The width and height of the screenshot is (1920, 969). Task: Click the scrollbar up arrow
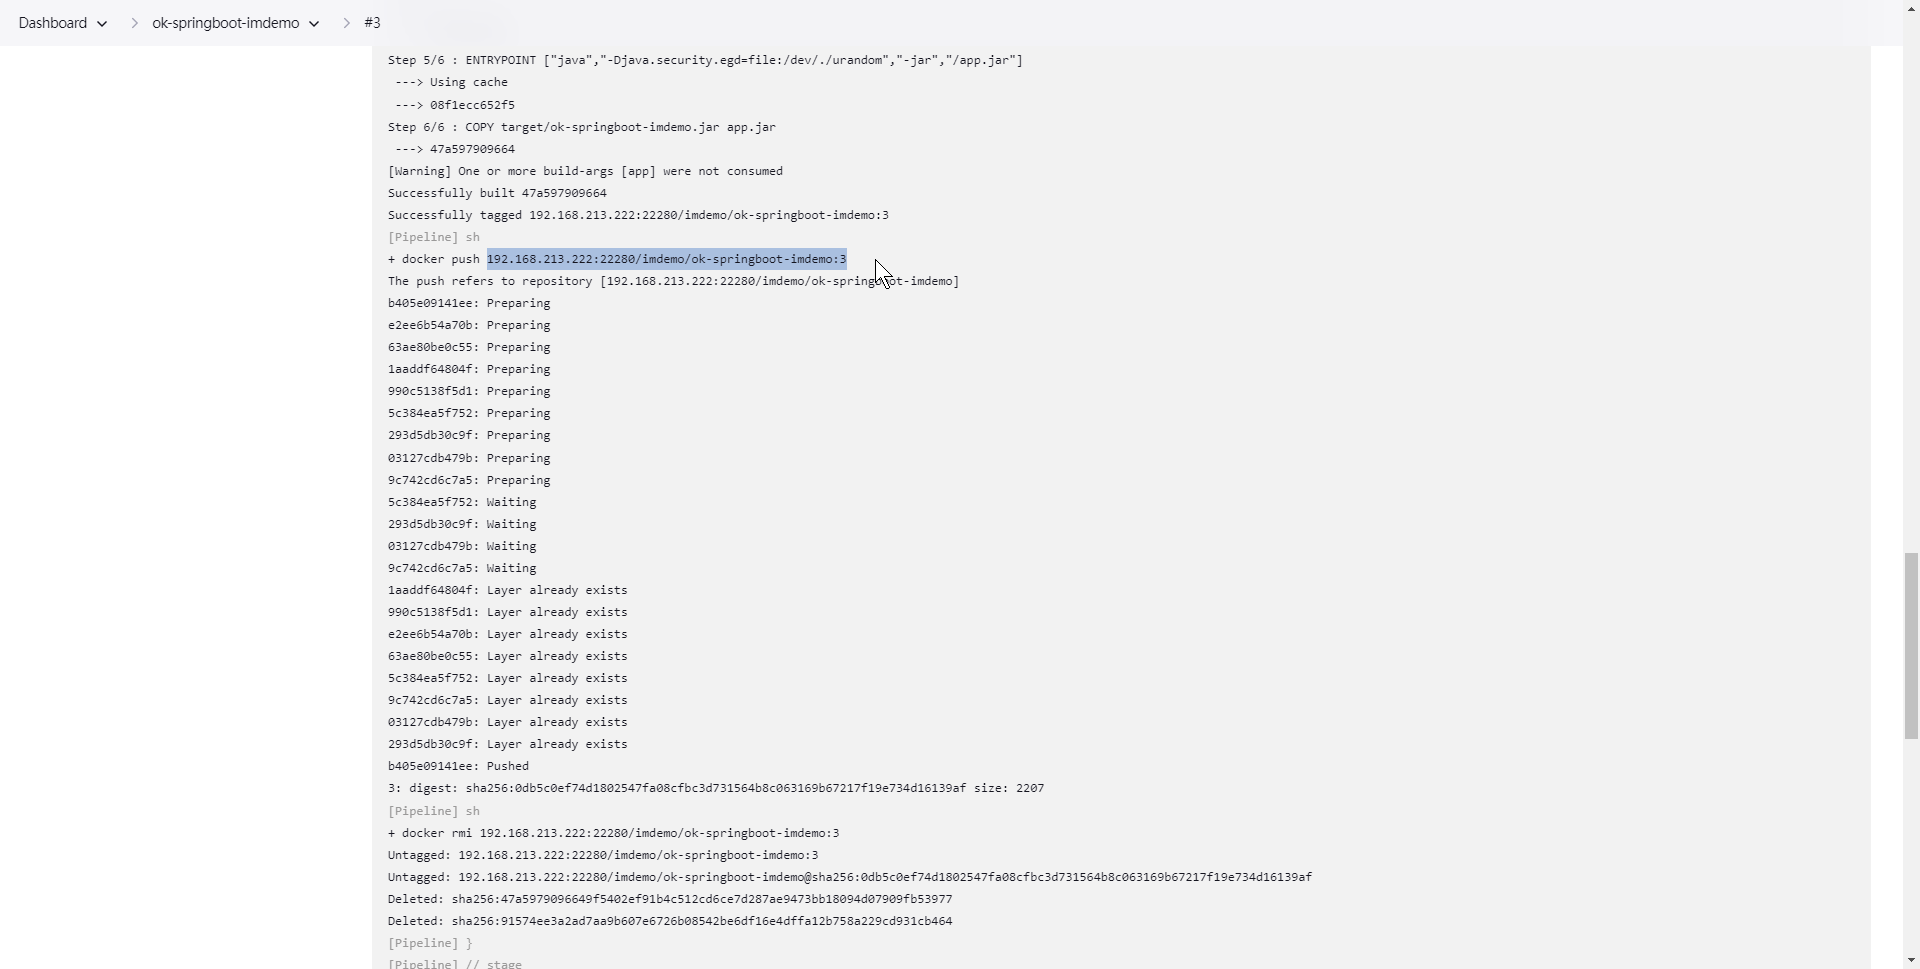[x=1911, y=8]
